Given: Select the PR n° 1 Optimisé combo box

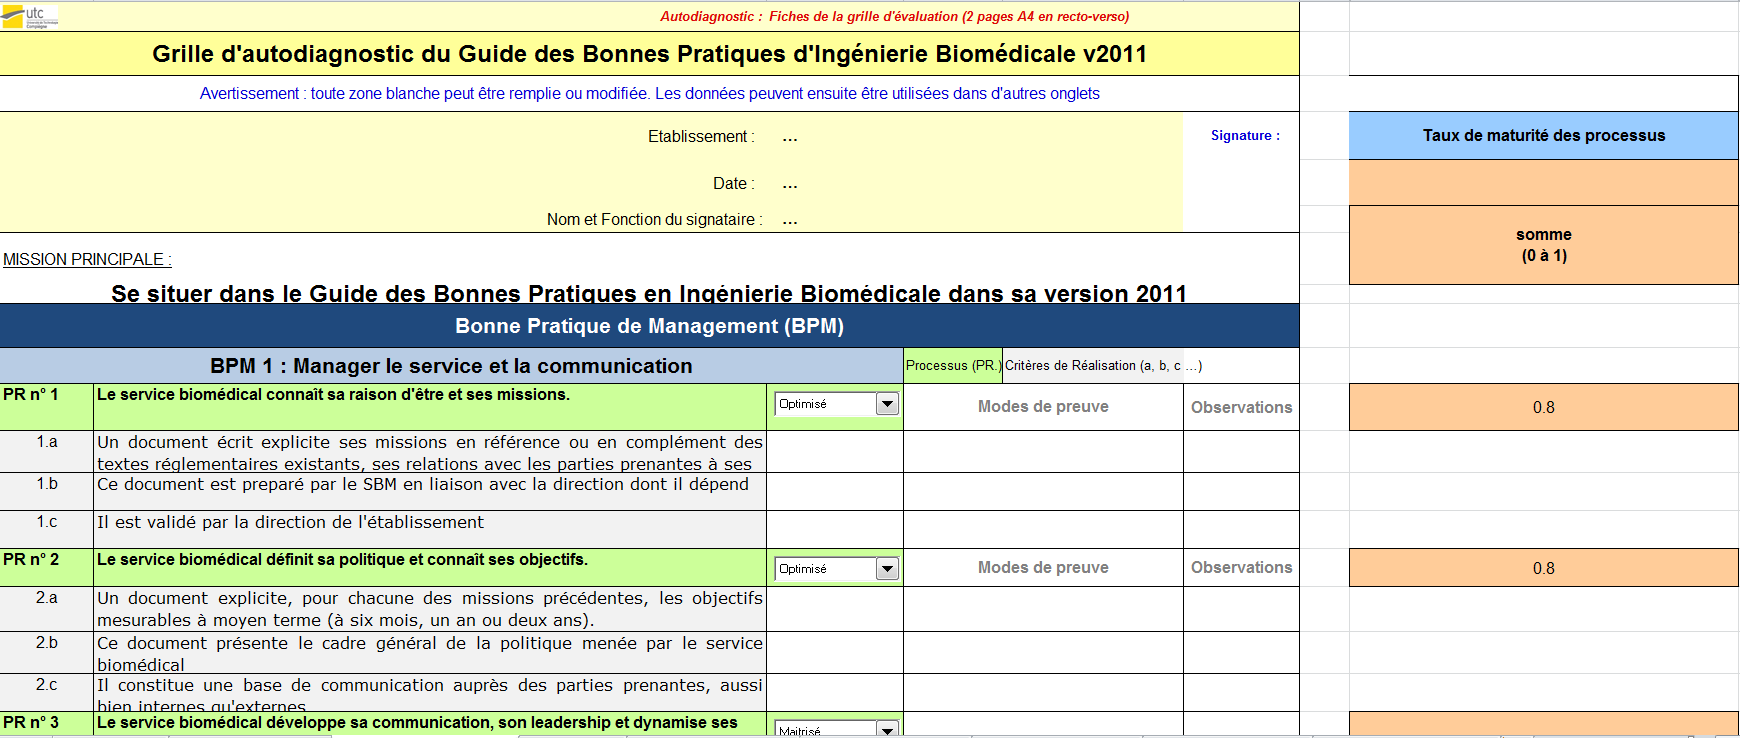Looking at the screenshot, I should (x=836, y=404).
